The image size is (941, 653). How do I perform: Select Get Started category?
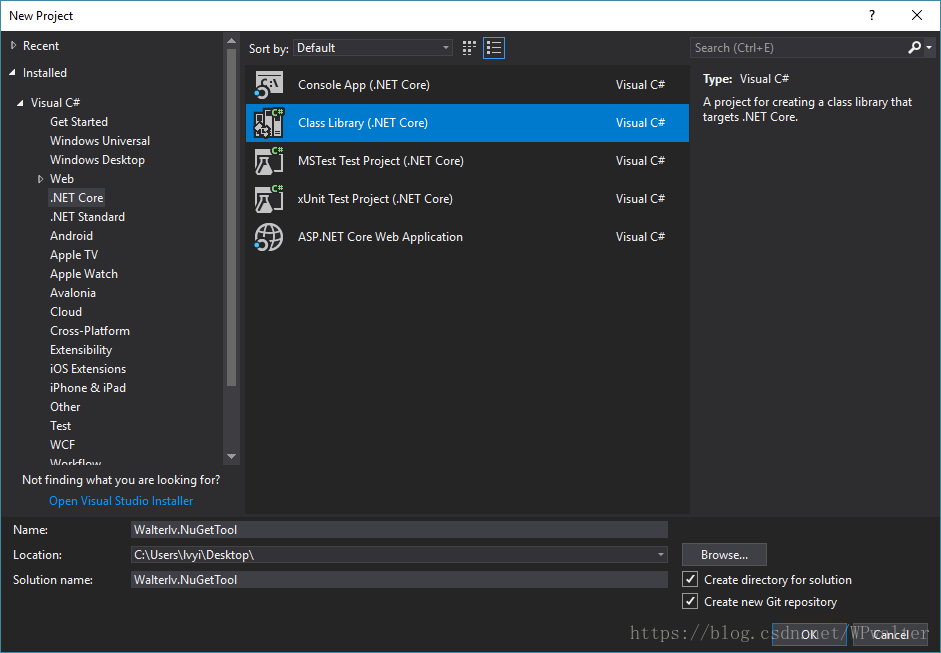(x=79, y=122)
